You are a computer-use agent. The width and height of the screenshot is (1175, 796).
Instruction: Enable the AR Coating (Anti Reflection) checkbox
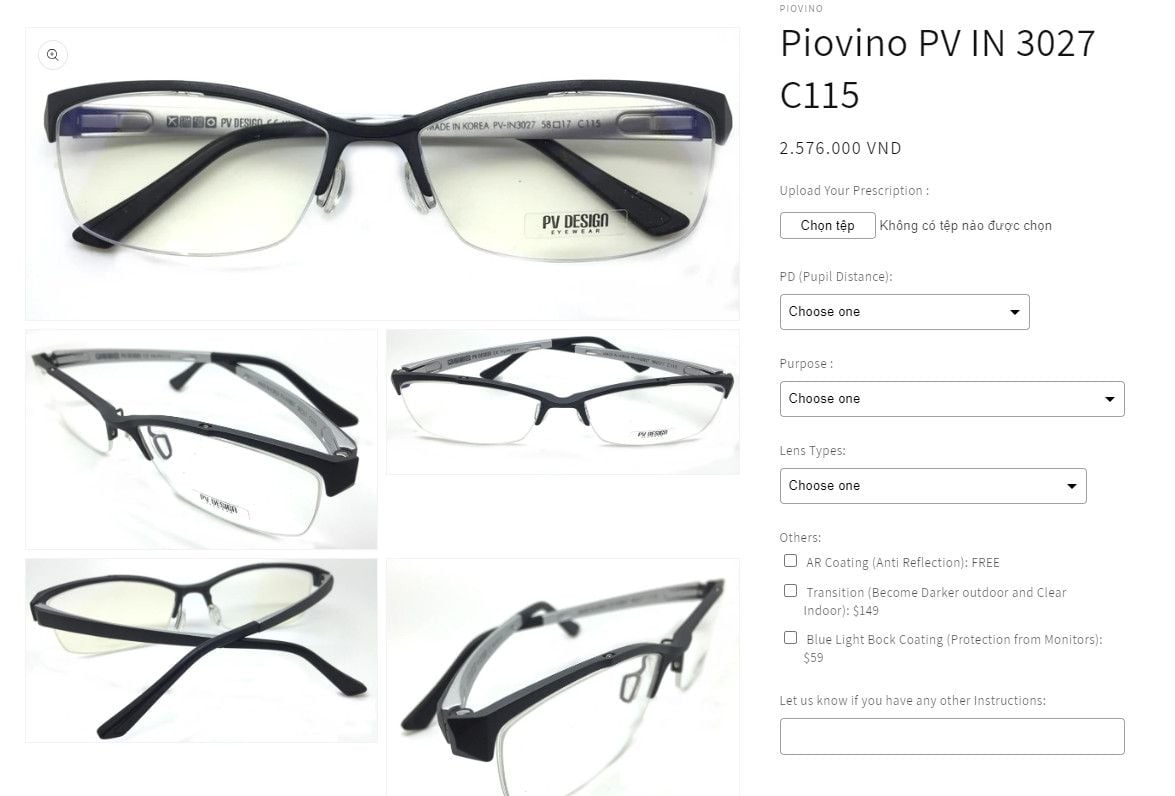pos(791,561)
